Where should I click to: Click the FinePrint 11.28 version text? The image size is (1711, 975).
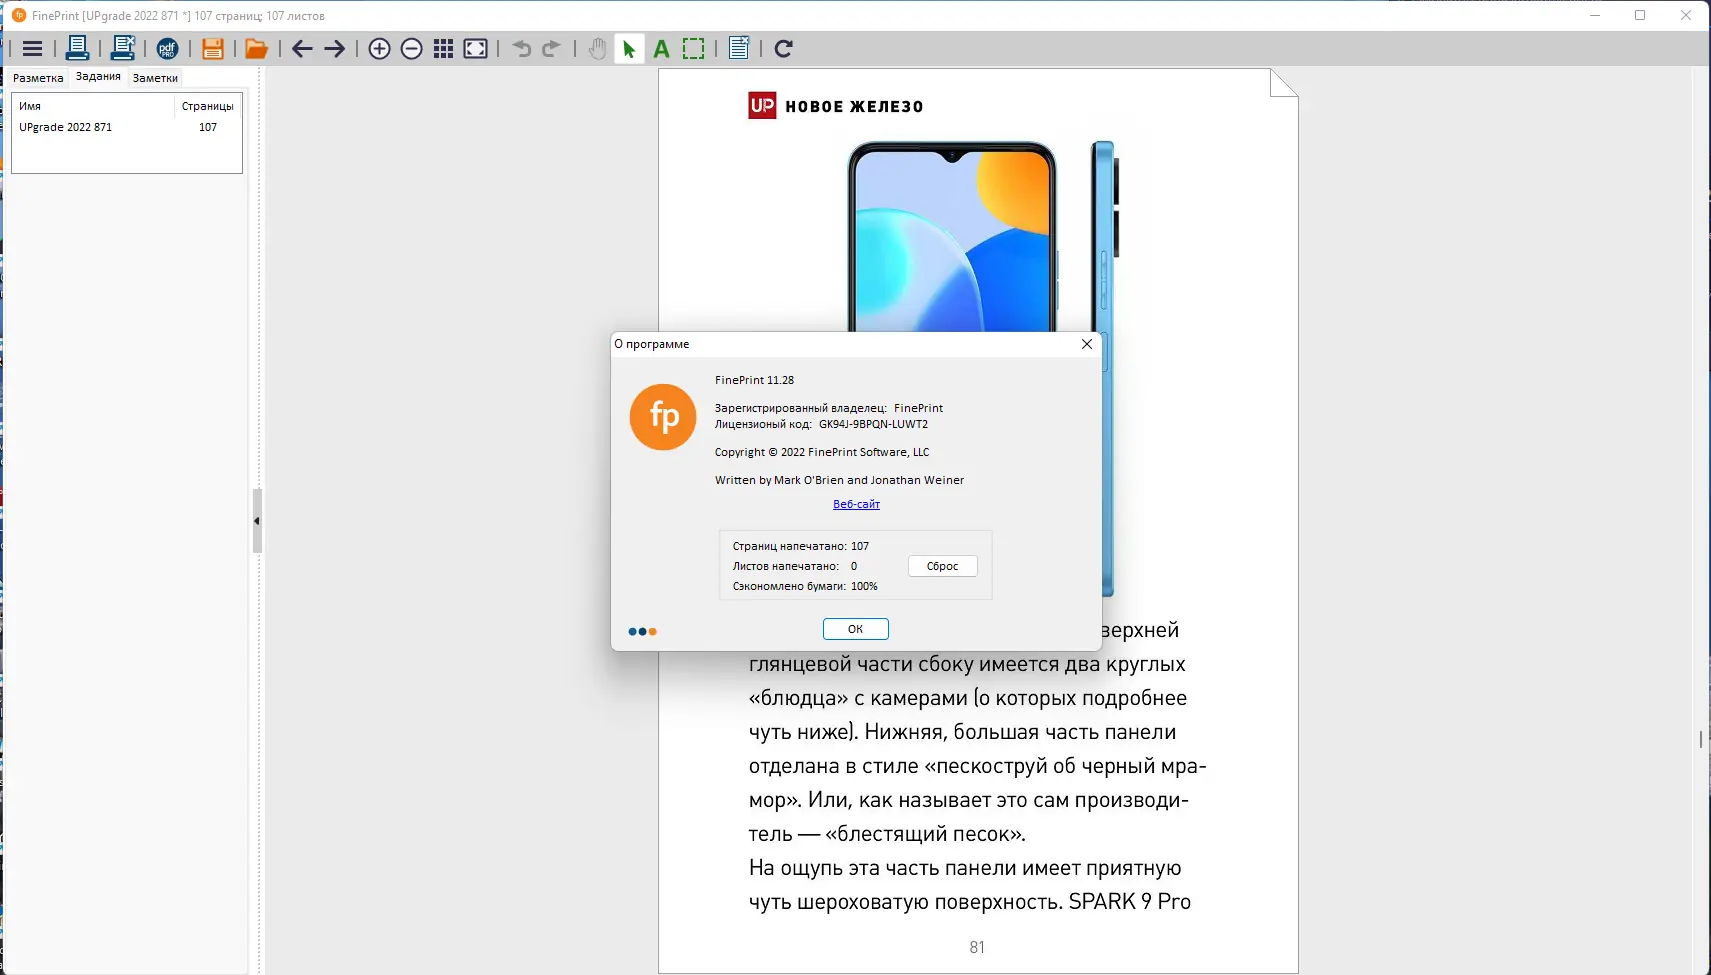point(754,380)
